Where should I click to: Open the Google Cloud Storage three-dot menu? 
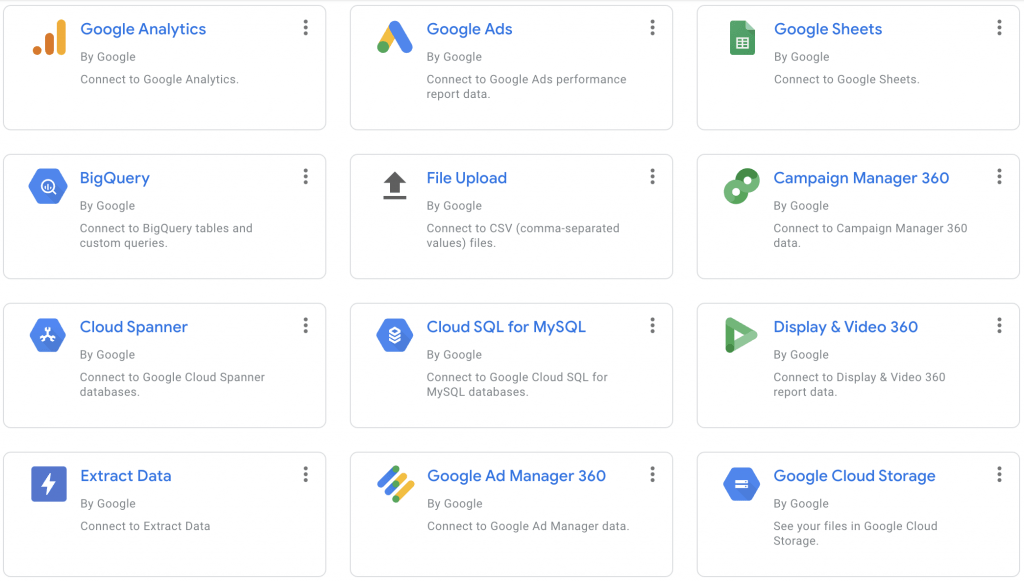[x=999, y=474]
